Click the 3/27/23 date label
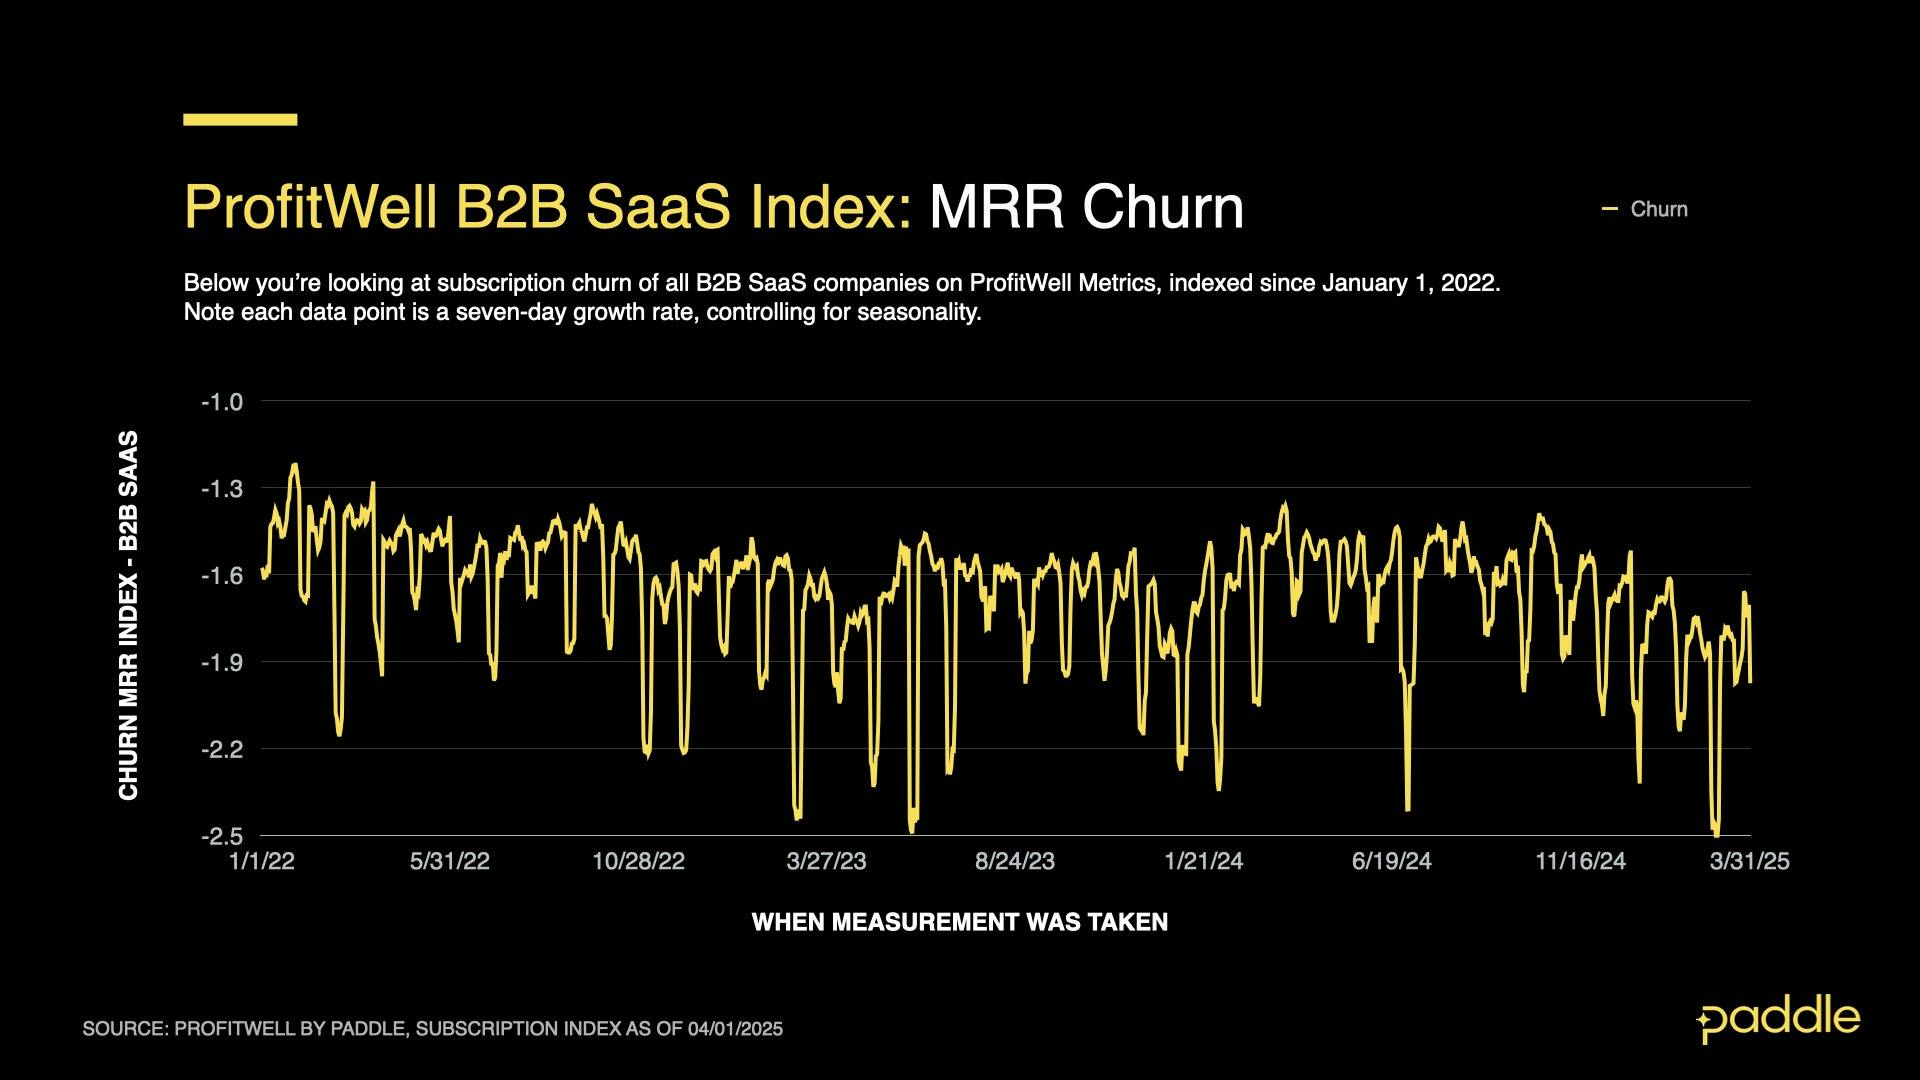1920x1080 pixels. [x=826, y=861]
